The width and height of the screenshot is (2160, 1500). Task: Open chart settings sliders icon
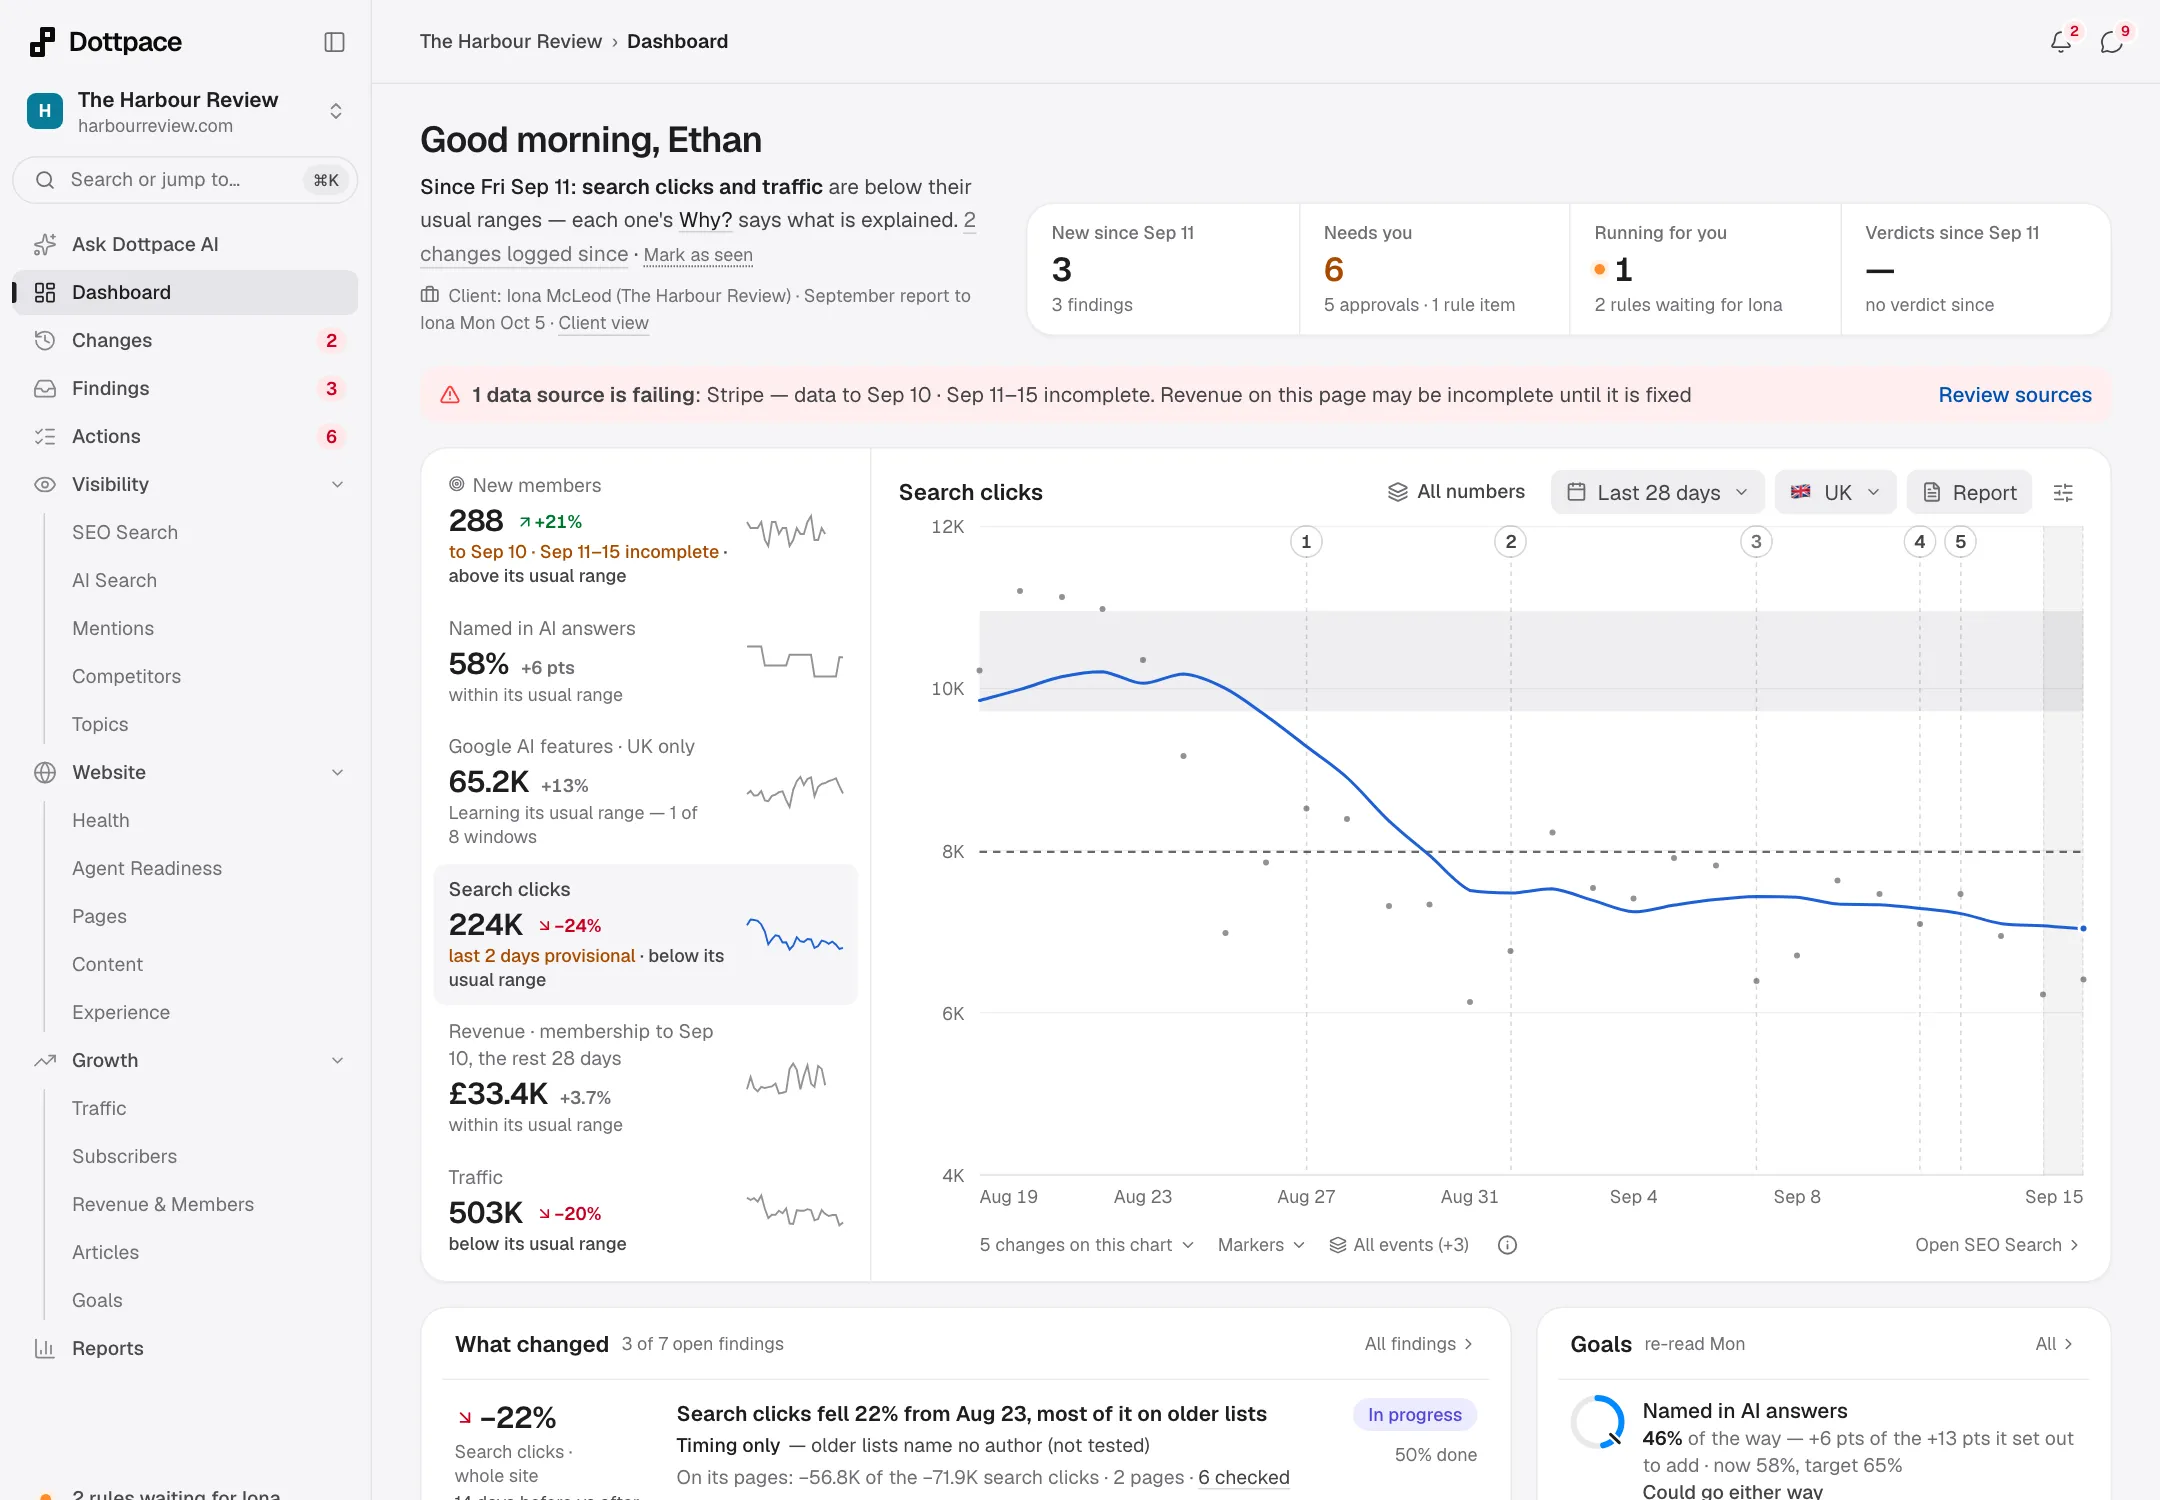tap(2063, 492)
